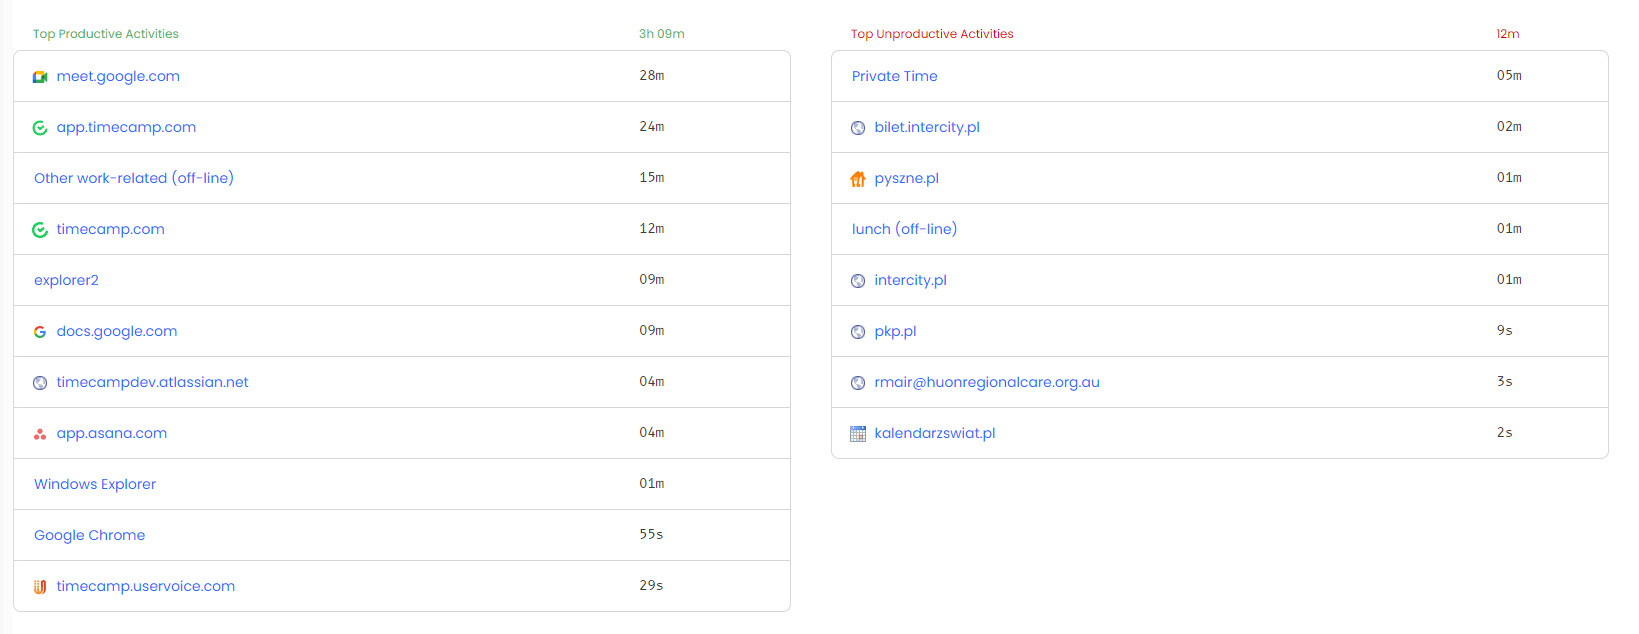Image resolution: width=1639 pixels, height=634 pixels.
Task: Click the UserVoice icon beside timecamp.uservoice.com
Action: (x=40, y=587)
